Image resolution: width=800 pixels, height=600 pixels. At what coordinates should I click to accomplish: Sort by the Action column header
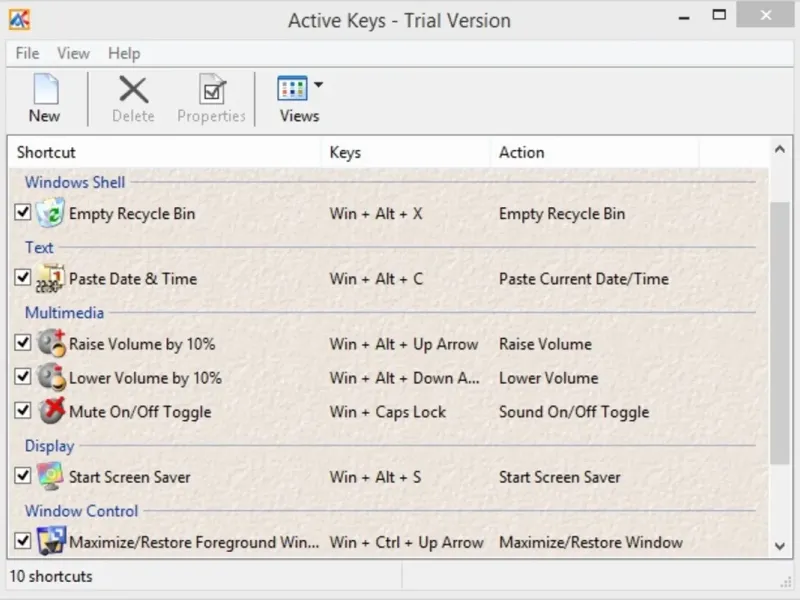(x=594, y=152)
